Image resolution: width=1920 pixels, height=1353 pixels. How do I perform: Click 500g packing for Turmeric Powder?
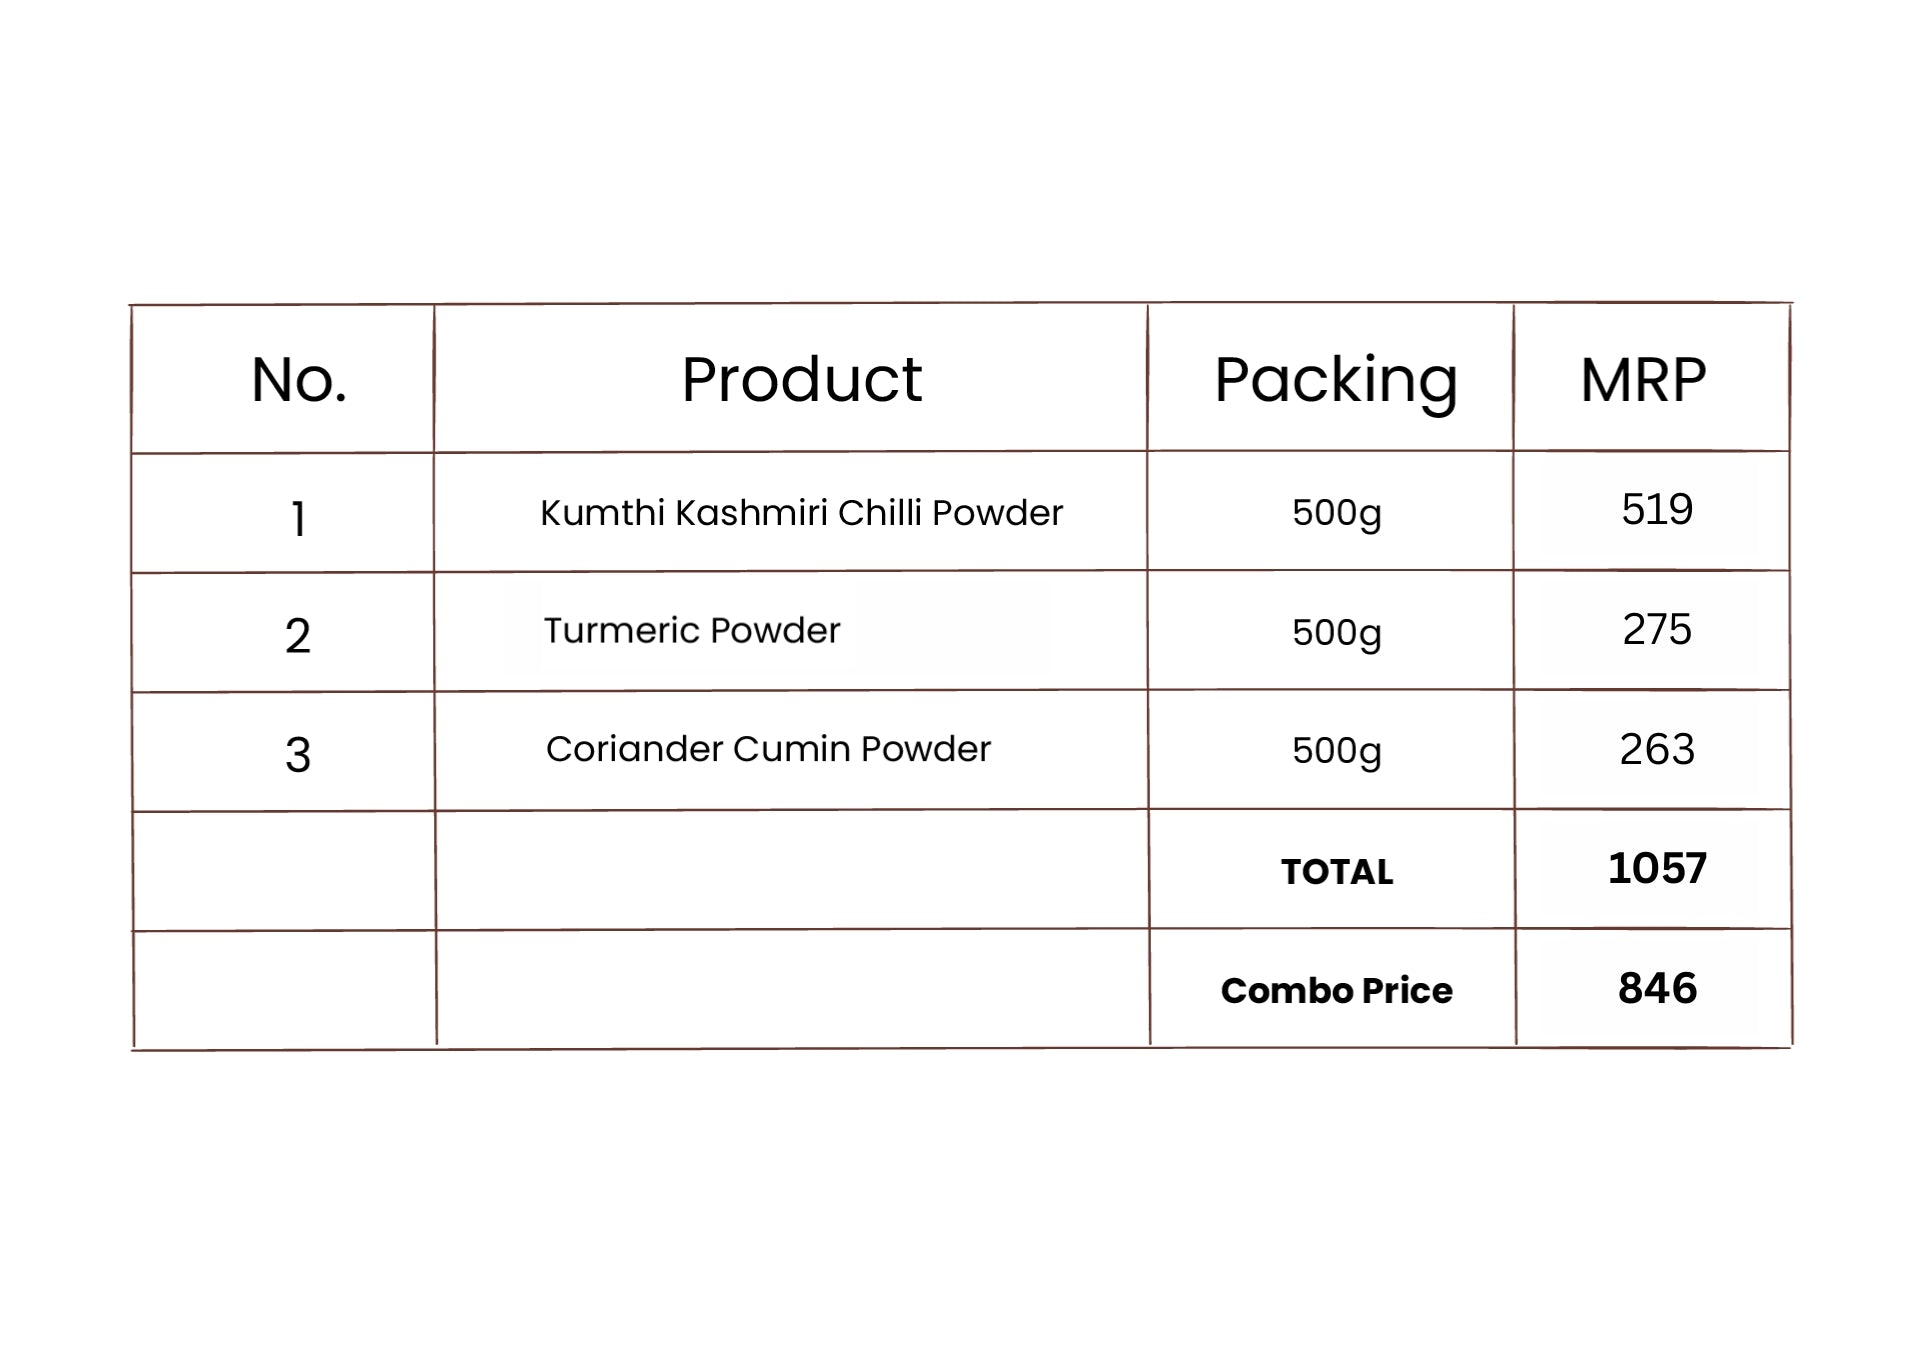point(1337,633)
